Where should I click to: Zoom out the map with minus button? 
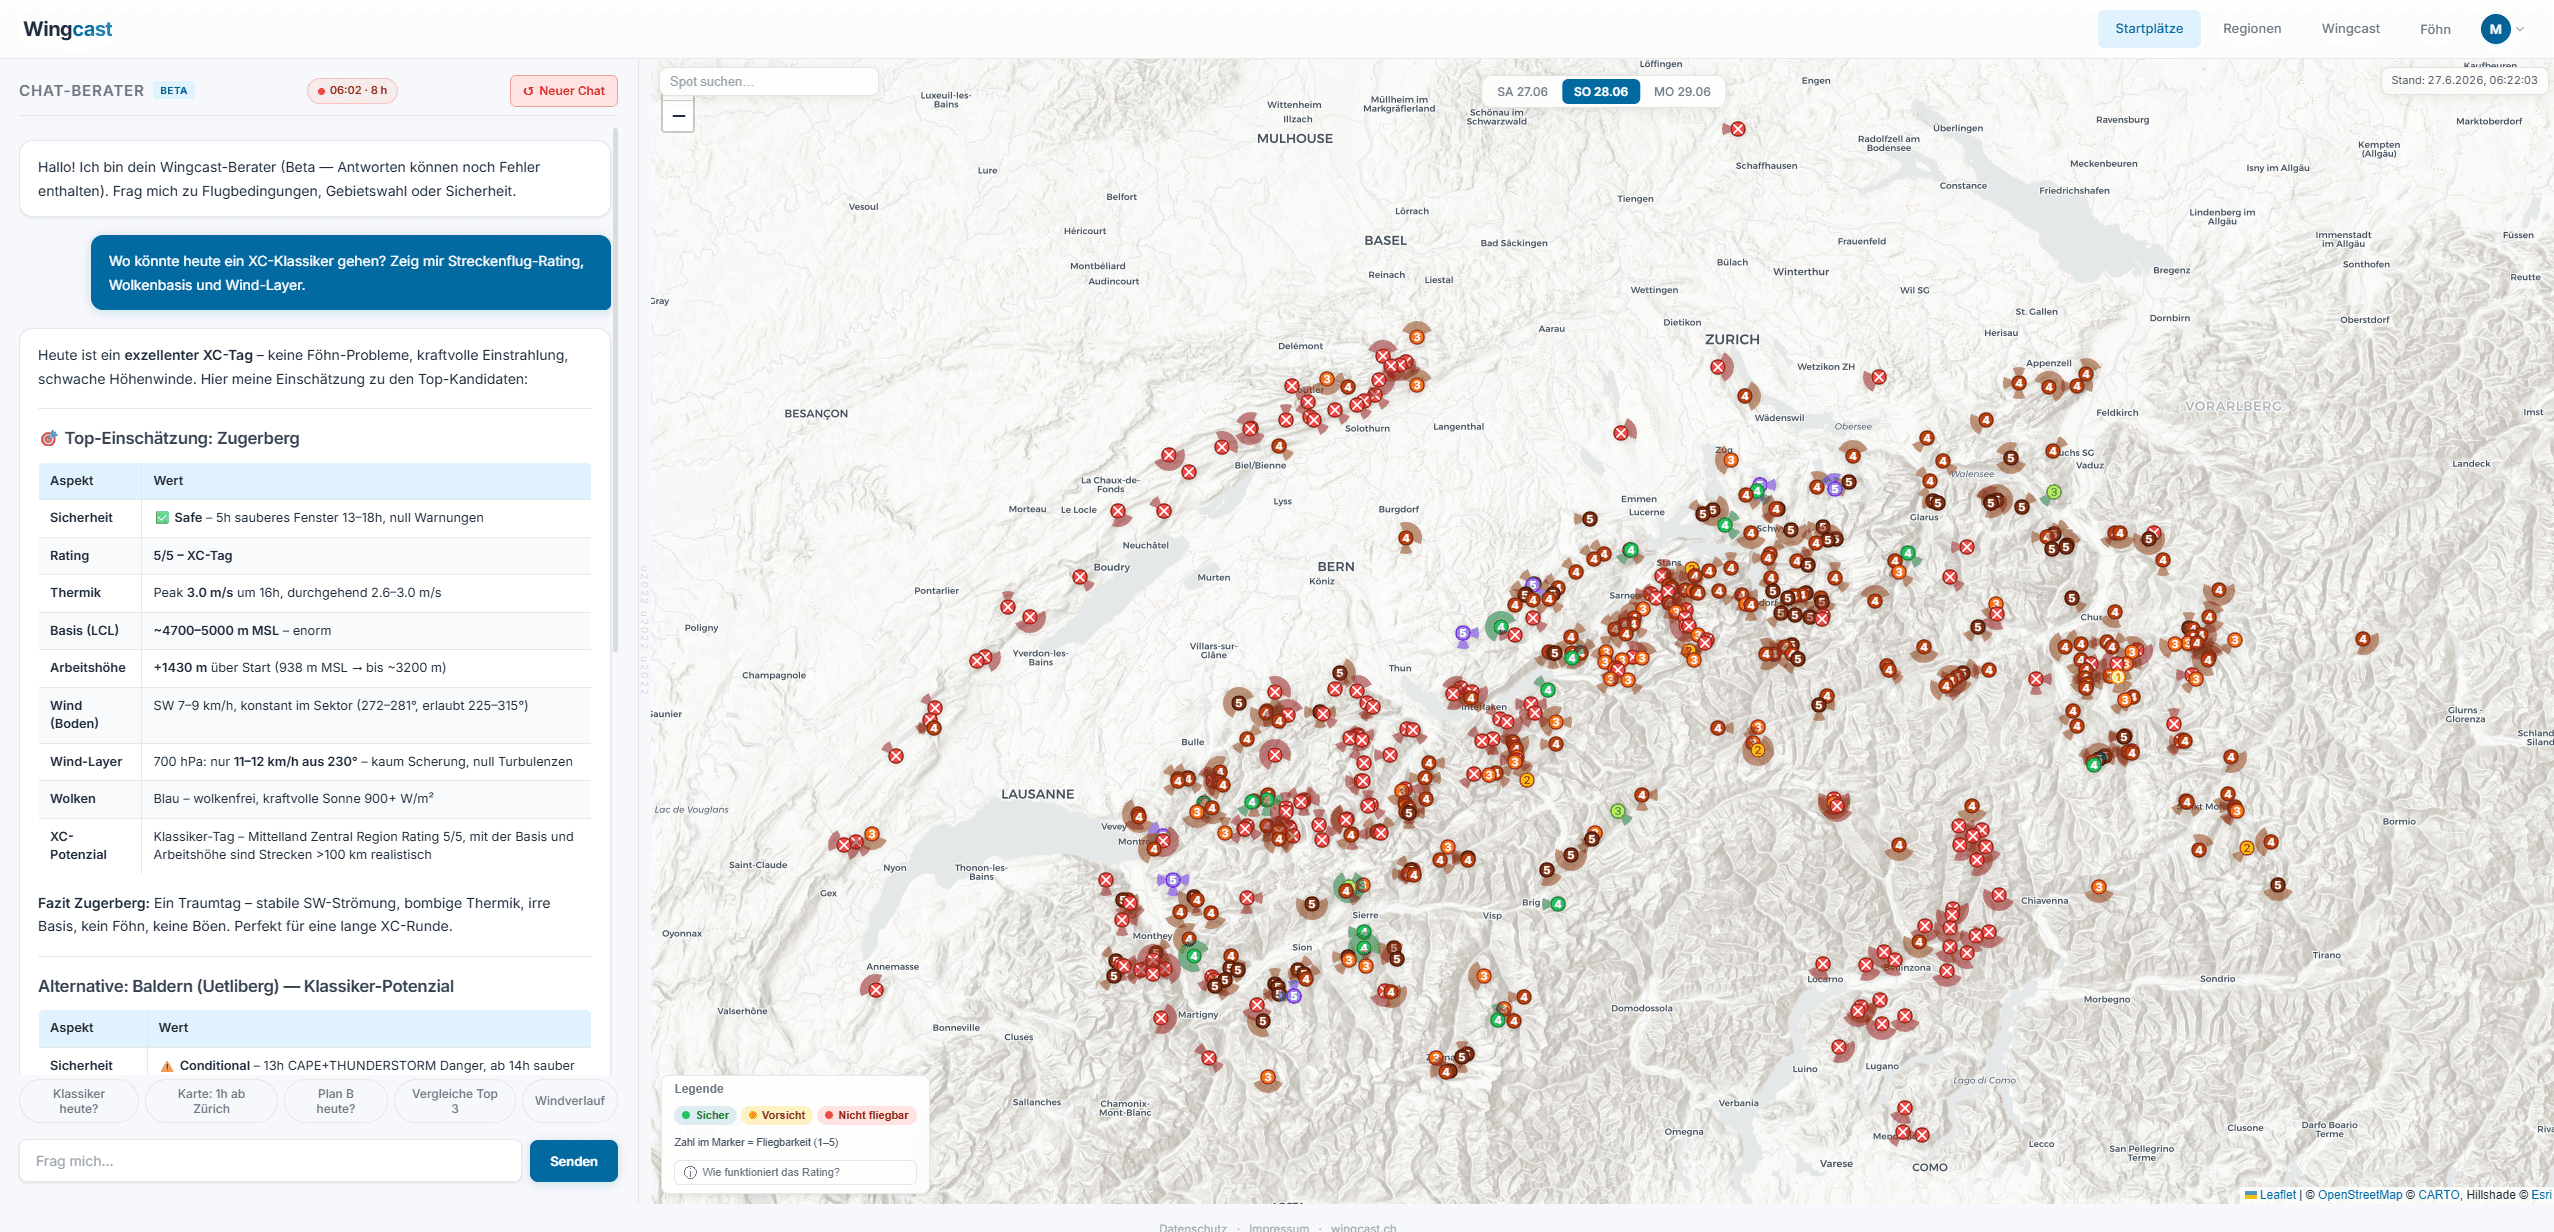678,116
